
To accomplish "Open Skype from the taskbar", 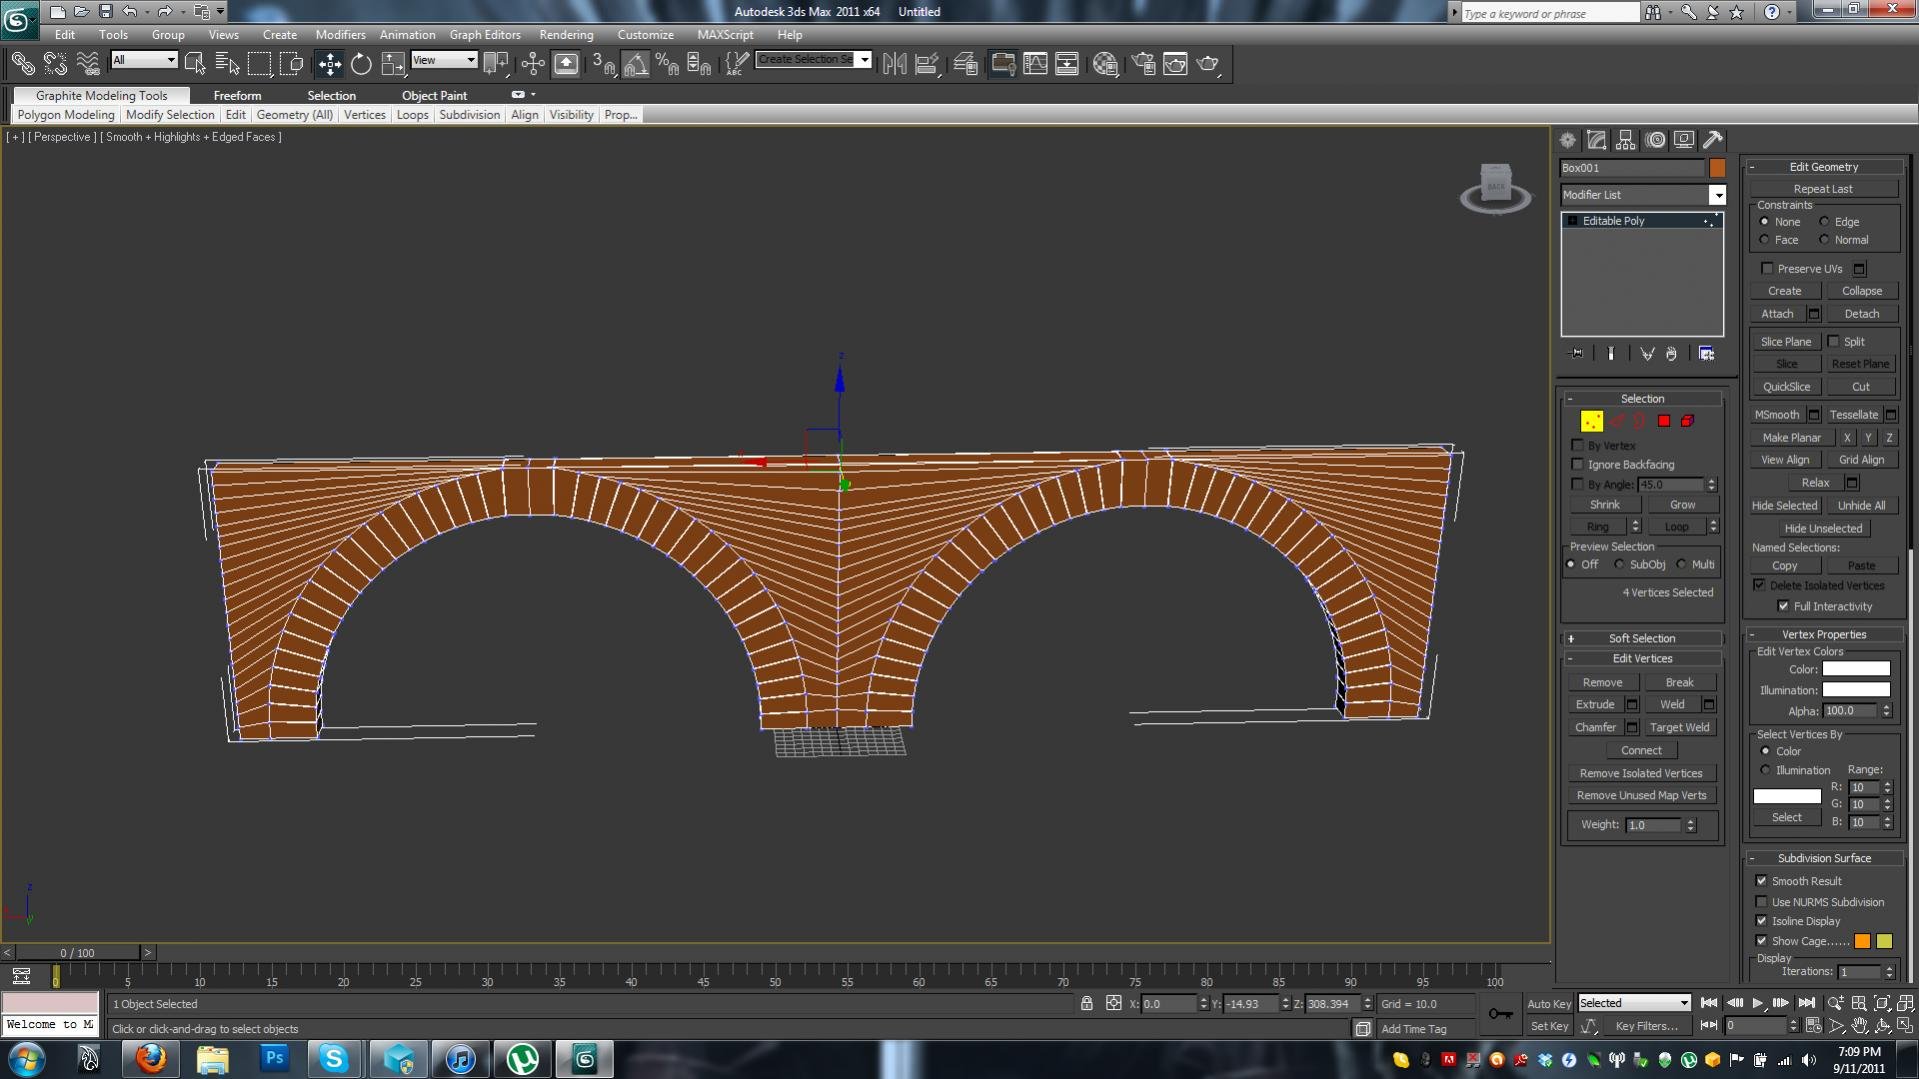I will (x=333, y=1058).
